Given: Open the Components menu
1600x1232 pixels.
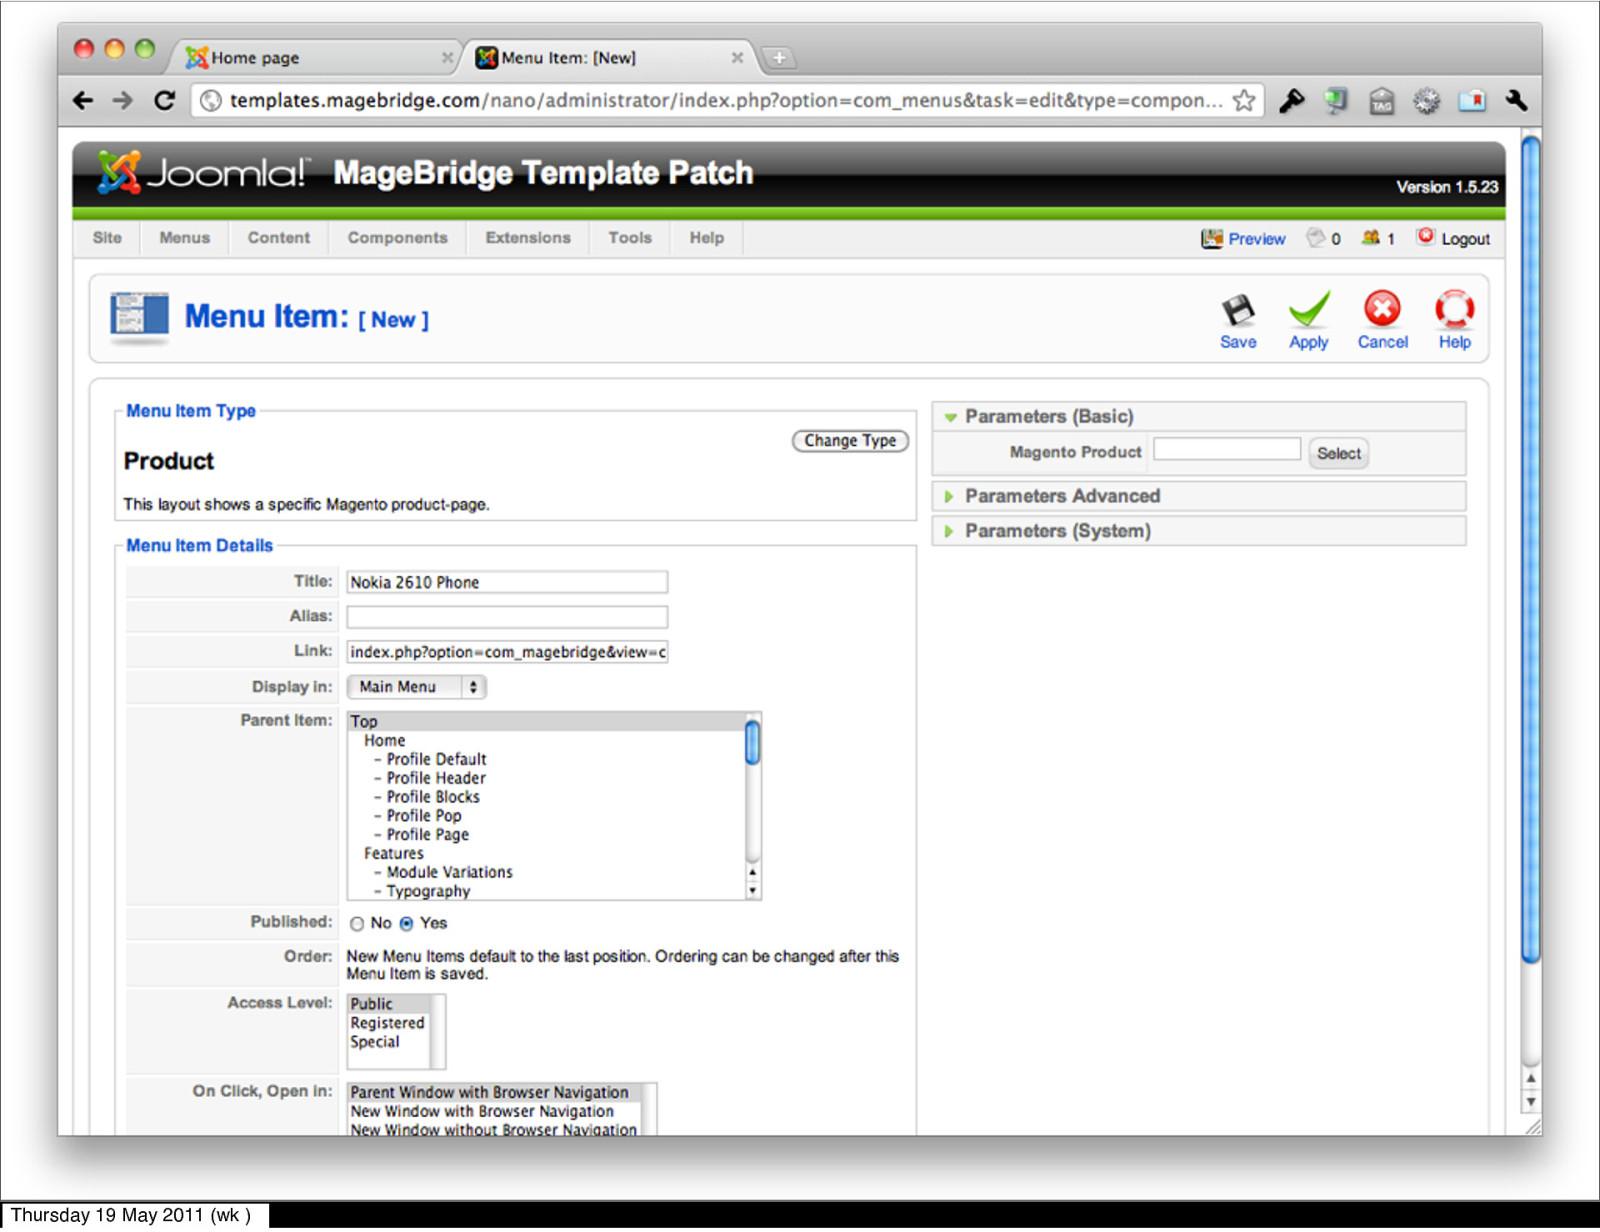Looking at the screenshot, I should tap(397, 238).
